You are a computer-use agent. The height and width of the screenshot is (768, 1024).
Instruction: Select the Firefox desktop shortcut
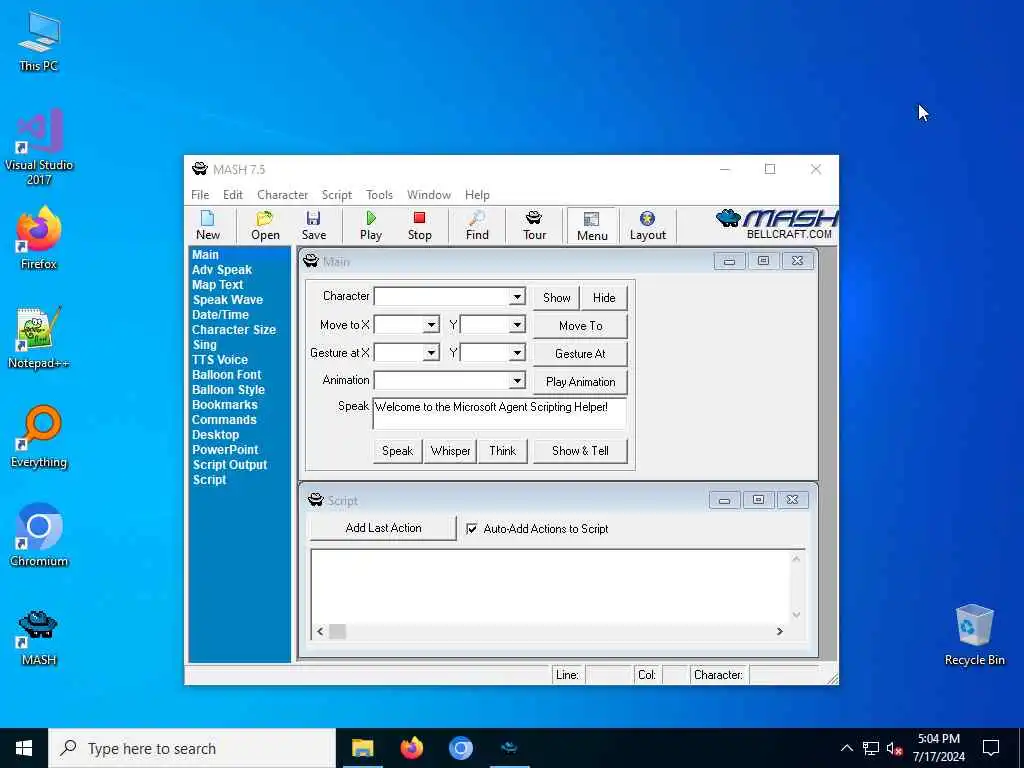tap(39, 238)
